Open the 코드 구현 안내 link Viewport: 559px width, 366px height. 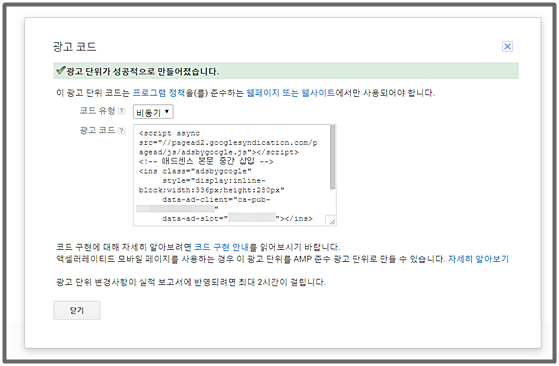coord(221,247)
